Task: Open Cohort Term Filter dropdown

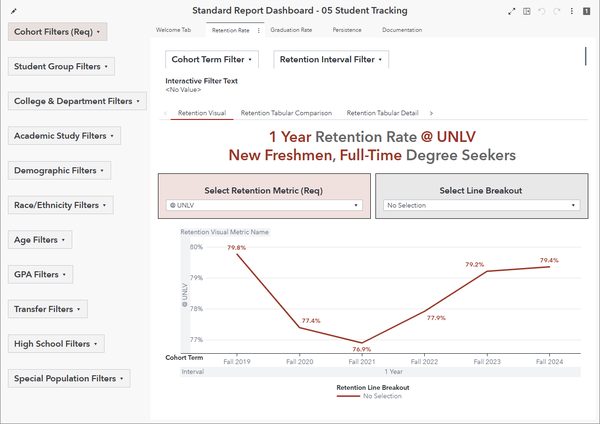Action: (x=212, y=60)
